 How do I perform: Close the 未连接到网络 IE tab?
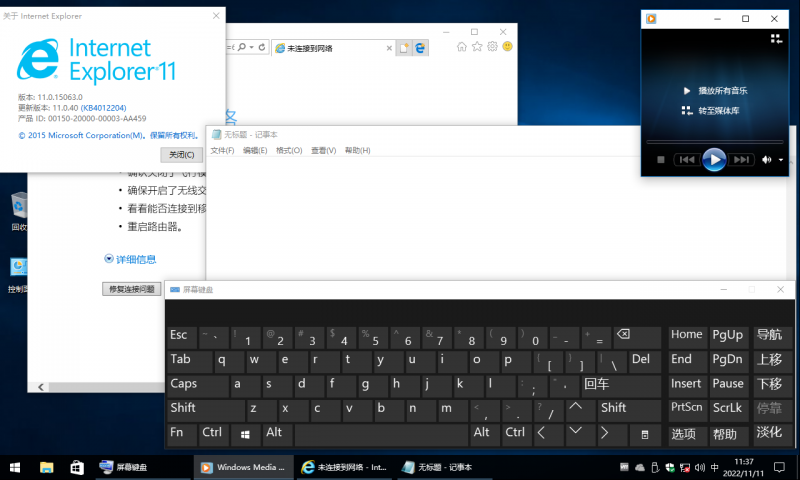pyautogui.click(x=389, y=48)
